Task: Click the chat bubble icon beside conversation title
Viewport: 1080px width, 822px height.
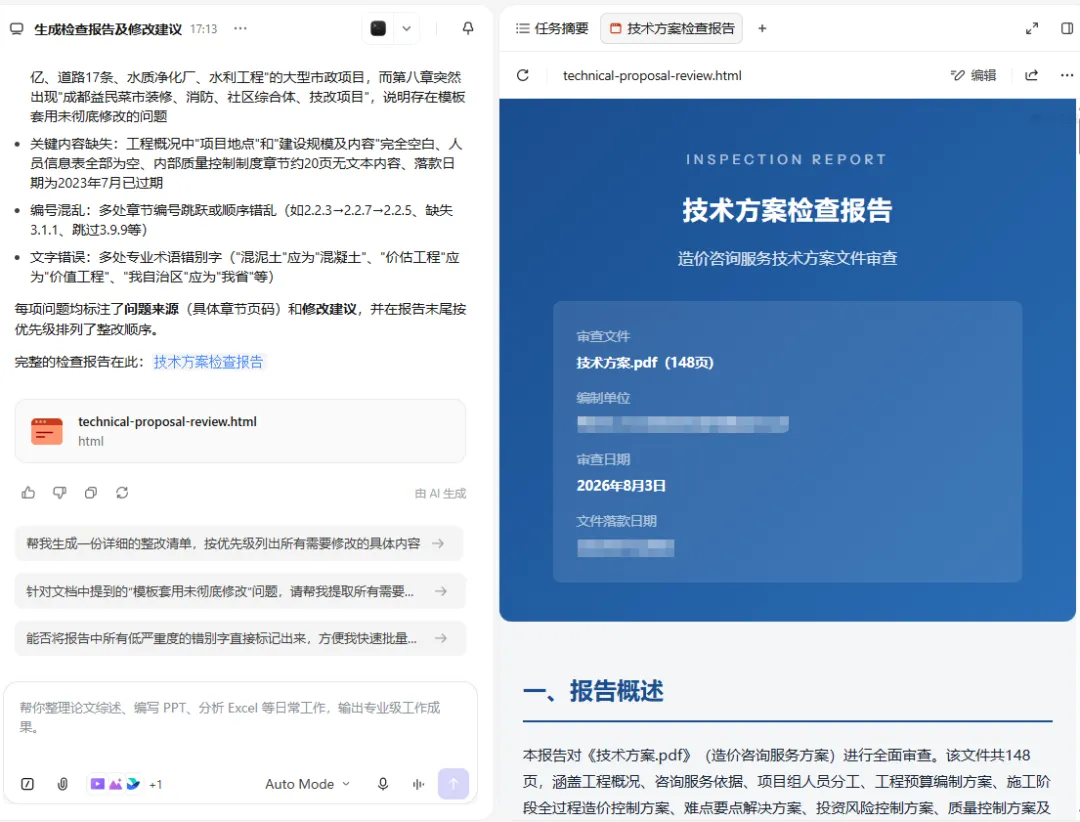Action: 17,29
